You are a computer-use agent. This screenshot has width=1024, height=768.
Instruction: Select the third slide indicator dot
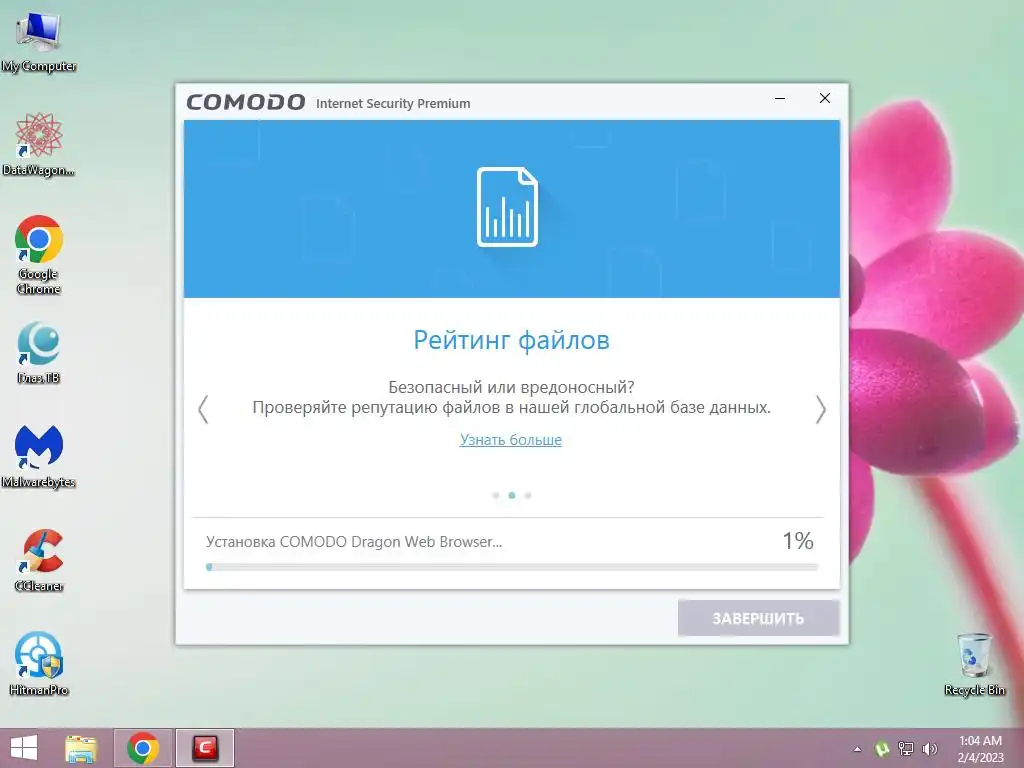pos(528,496)
